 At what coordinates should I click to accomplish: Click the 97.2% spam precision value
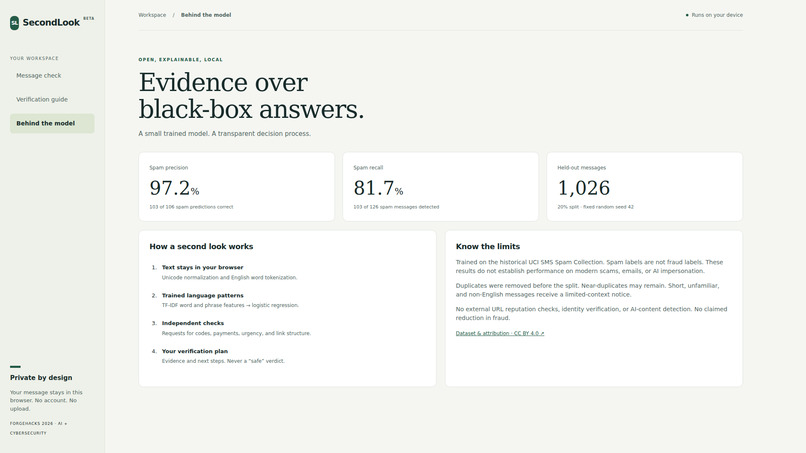click(x=174, y=188)
